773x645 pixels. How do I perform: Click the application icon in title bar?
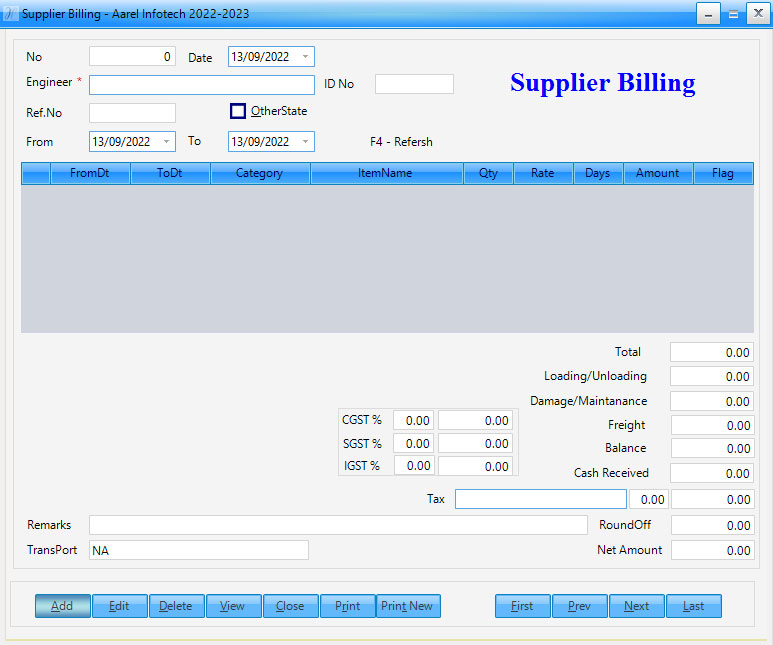(10, 13)
